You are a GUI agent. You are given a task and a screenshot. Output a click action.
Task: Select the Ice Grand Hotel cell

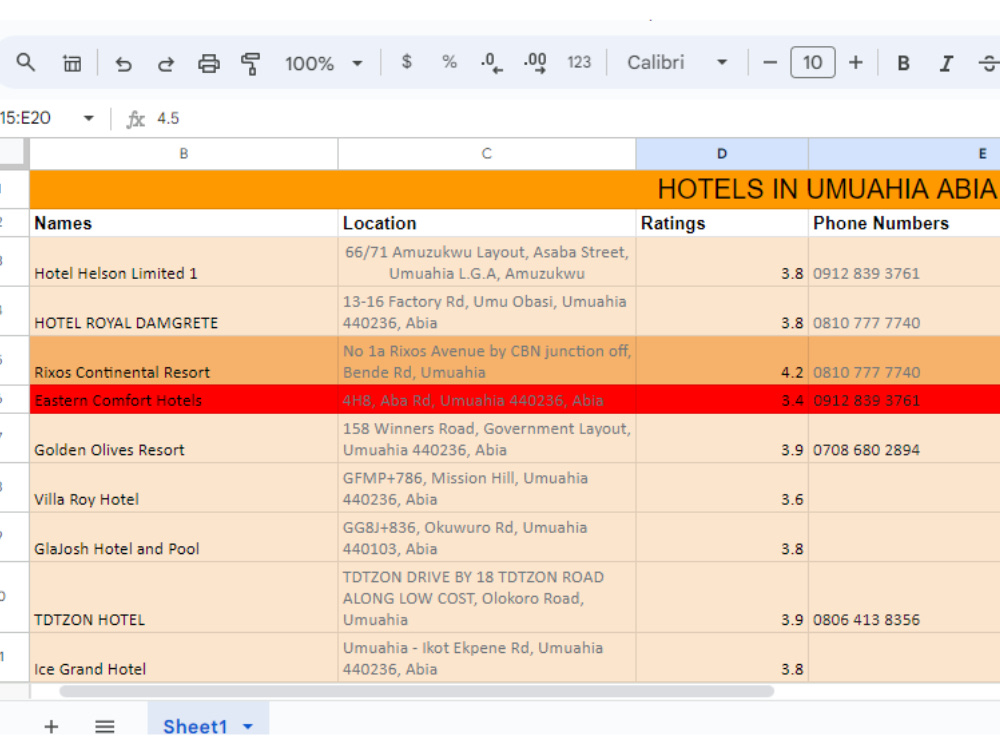click(184, 658)
